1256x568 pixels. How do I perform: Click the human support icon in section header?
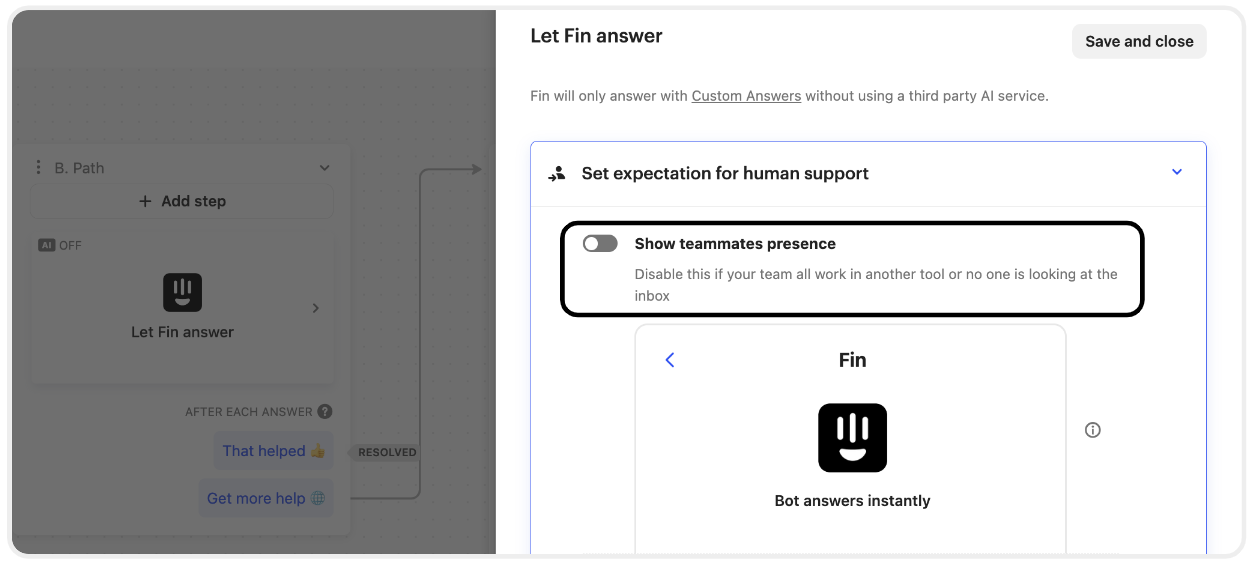[557, 173]
